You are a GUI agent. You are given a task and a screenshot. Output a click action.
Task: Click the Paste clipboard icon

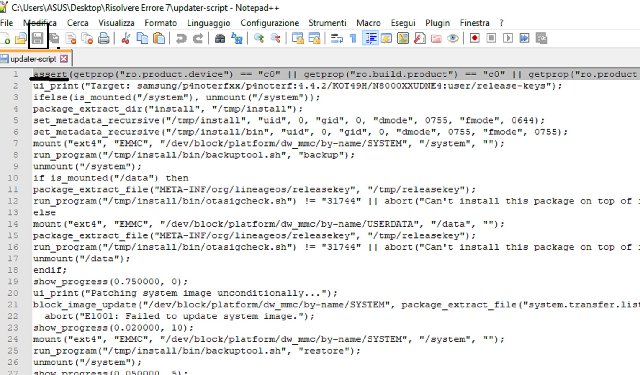pyautogui.click(x=159, y=39)
